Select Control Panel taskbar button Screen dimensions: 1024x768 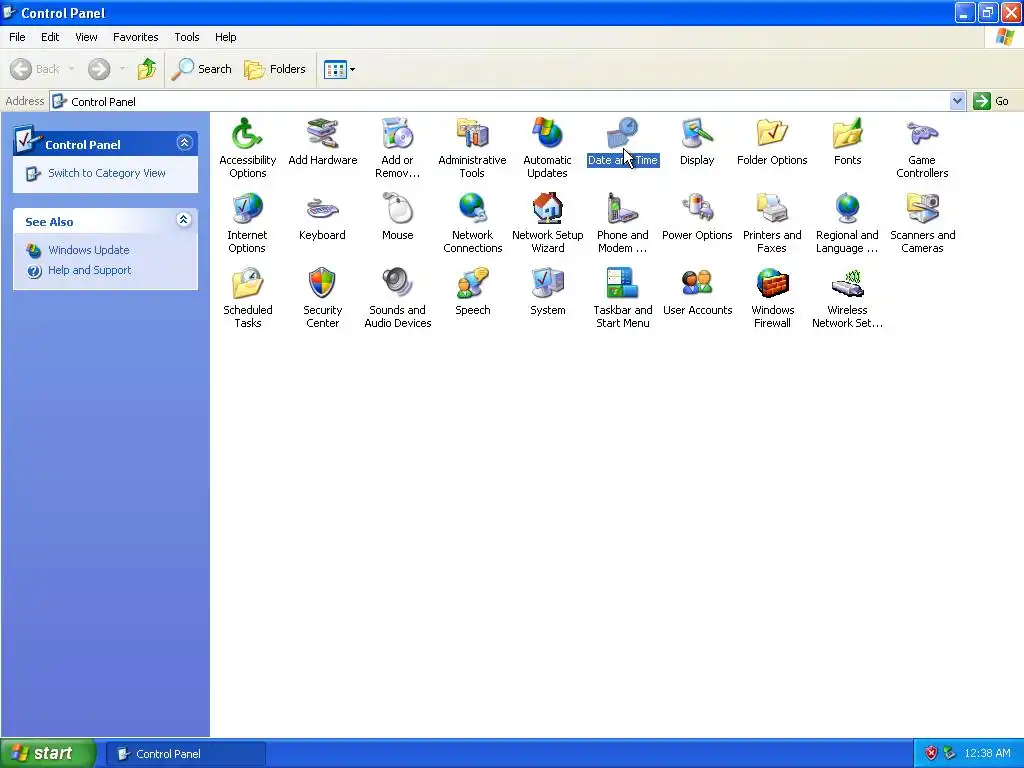[x=185, y=754]
